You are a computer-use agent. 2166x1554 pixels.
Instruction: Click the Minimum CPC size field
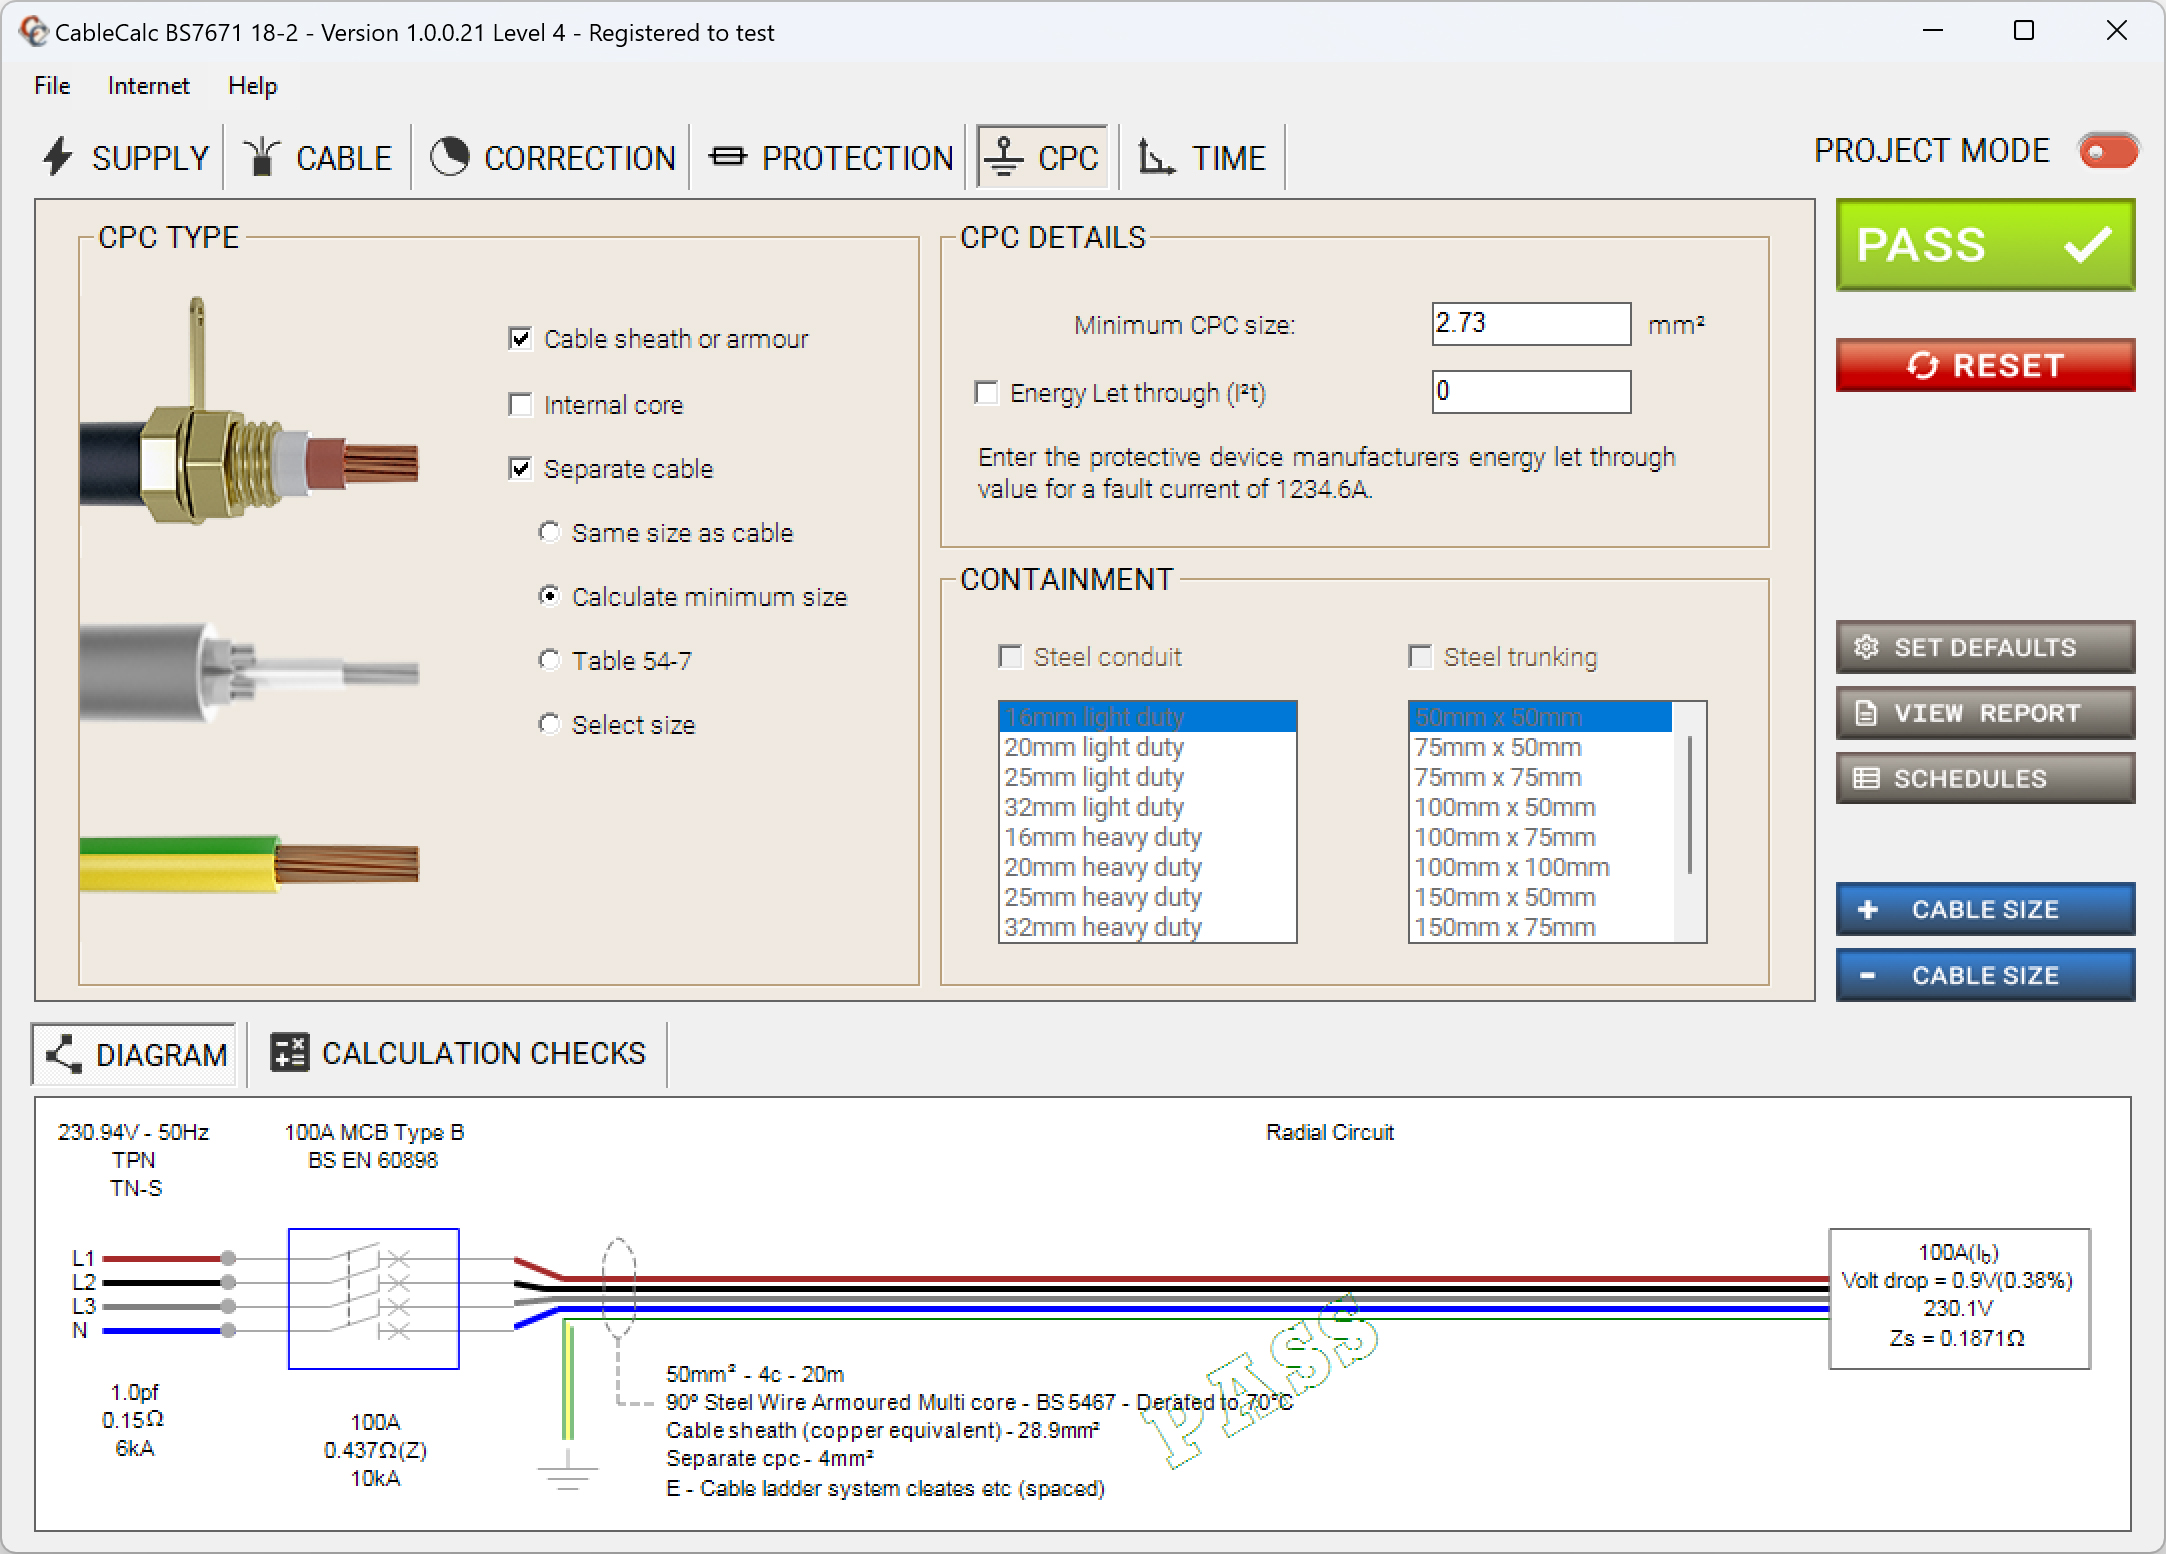[1530, 323]
